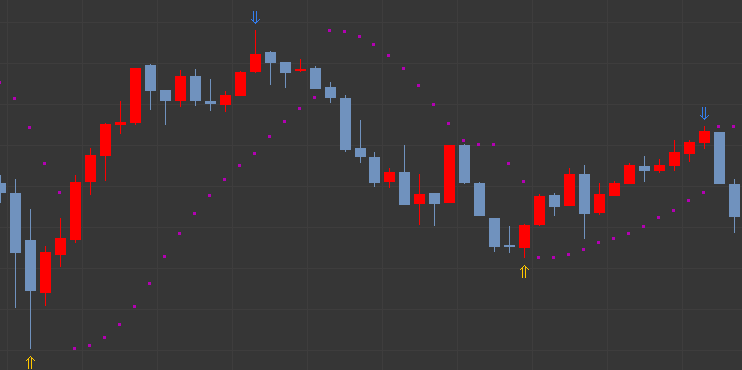The height and width of the screenshot is (370, 742).
Task: Click the first magenta dot after the mid-right yellow arrow
Action: click(x=539, y=257)
